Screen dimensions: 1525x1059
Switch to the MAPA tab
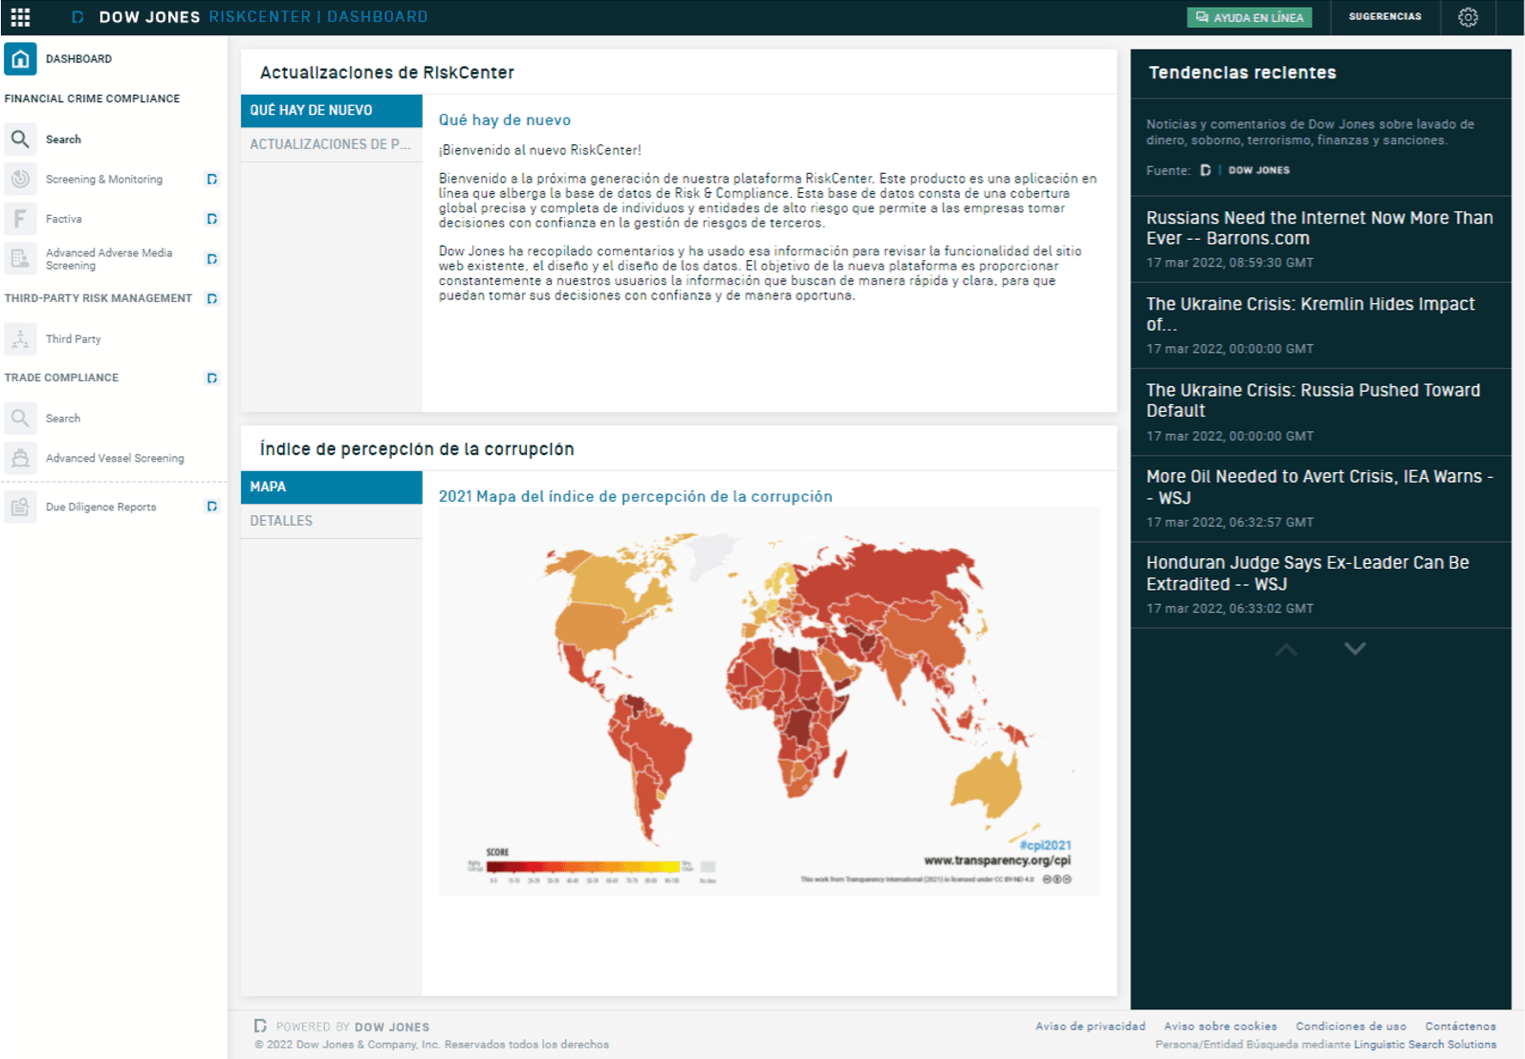[331, 487]
